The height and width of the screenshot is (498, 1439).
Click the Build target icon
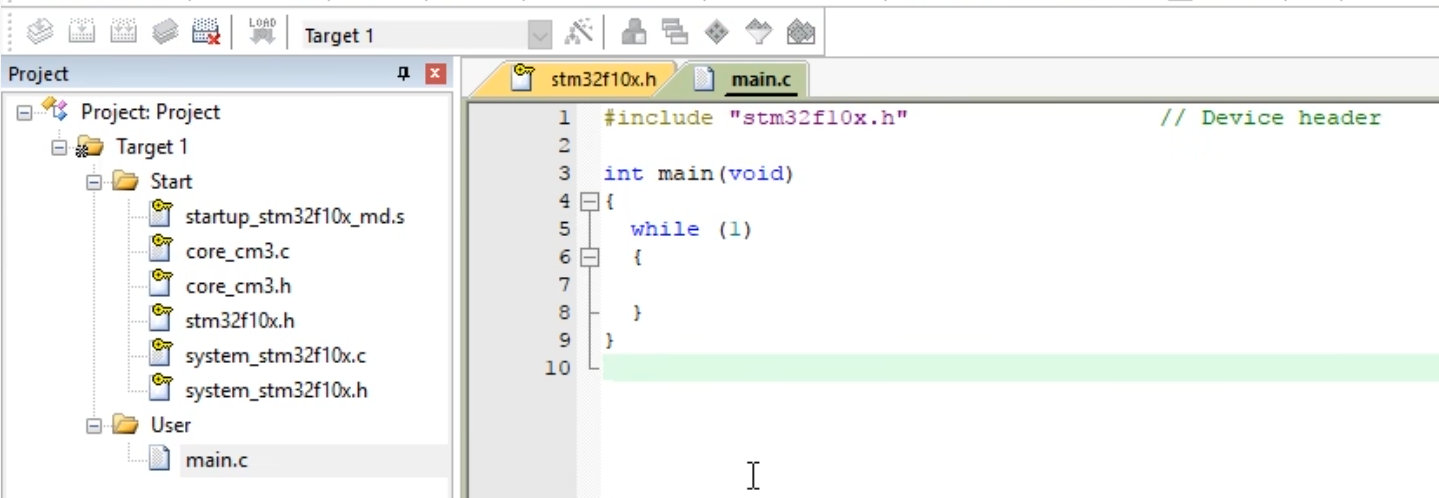82,34
